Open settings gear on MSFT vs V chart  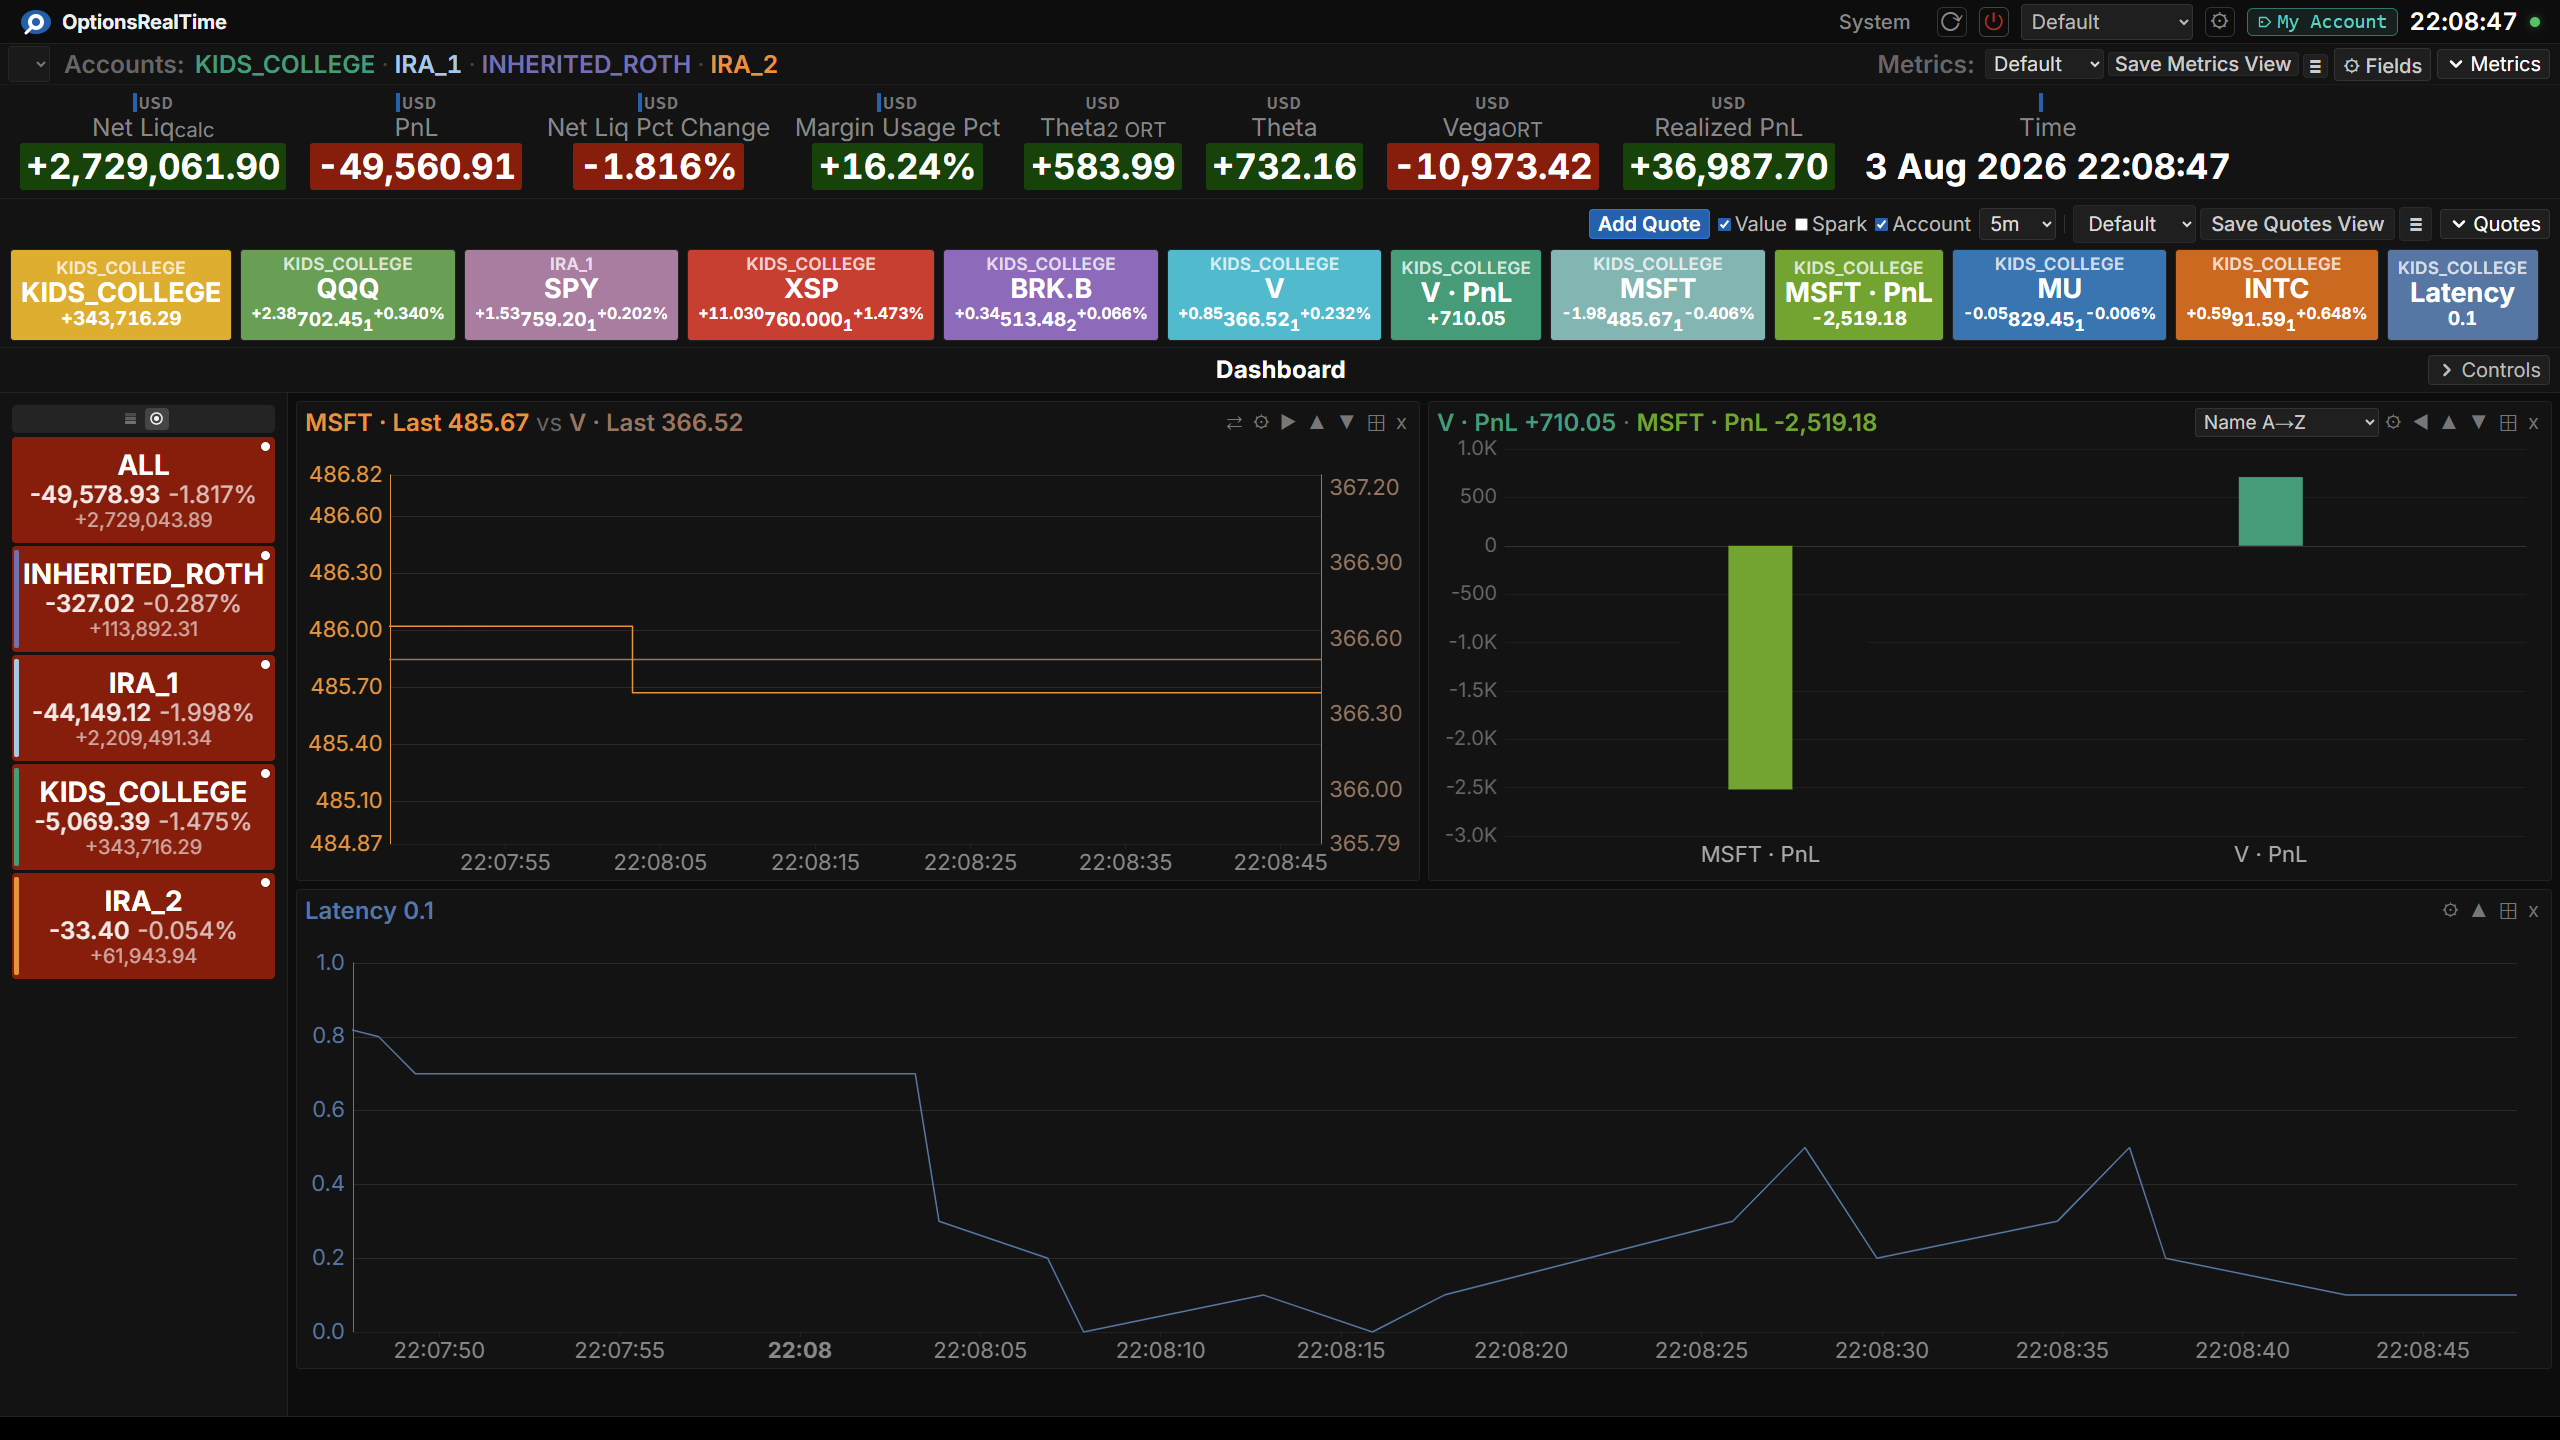tap(1261, 423)
